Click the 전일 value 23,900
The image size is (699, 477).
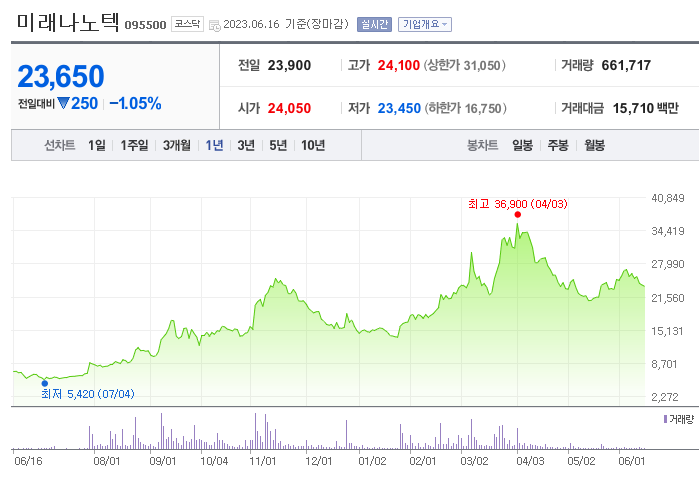[x=289, y=66]
